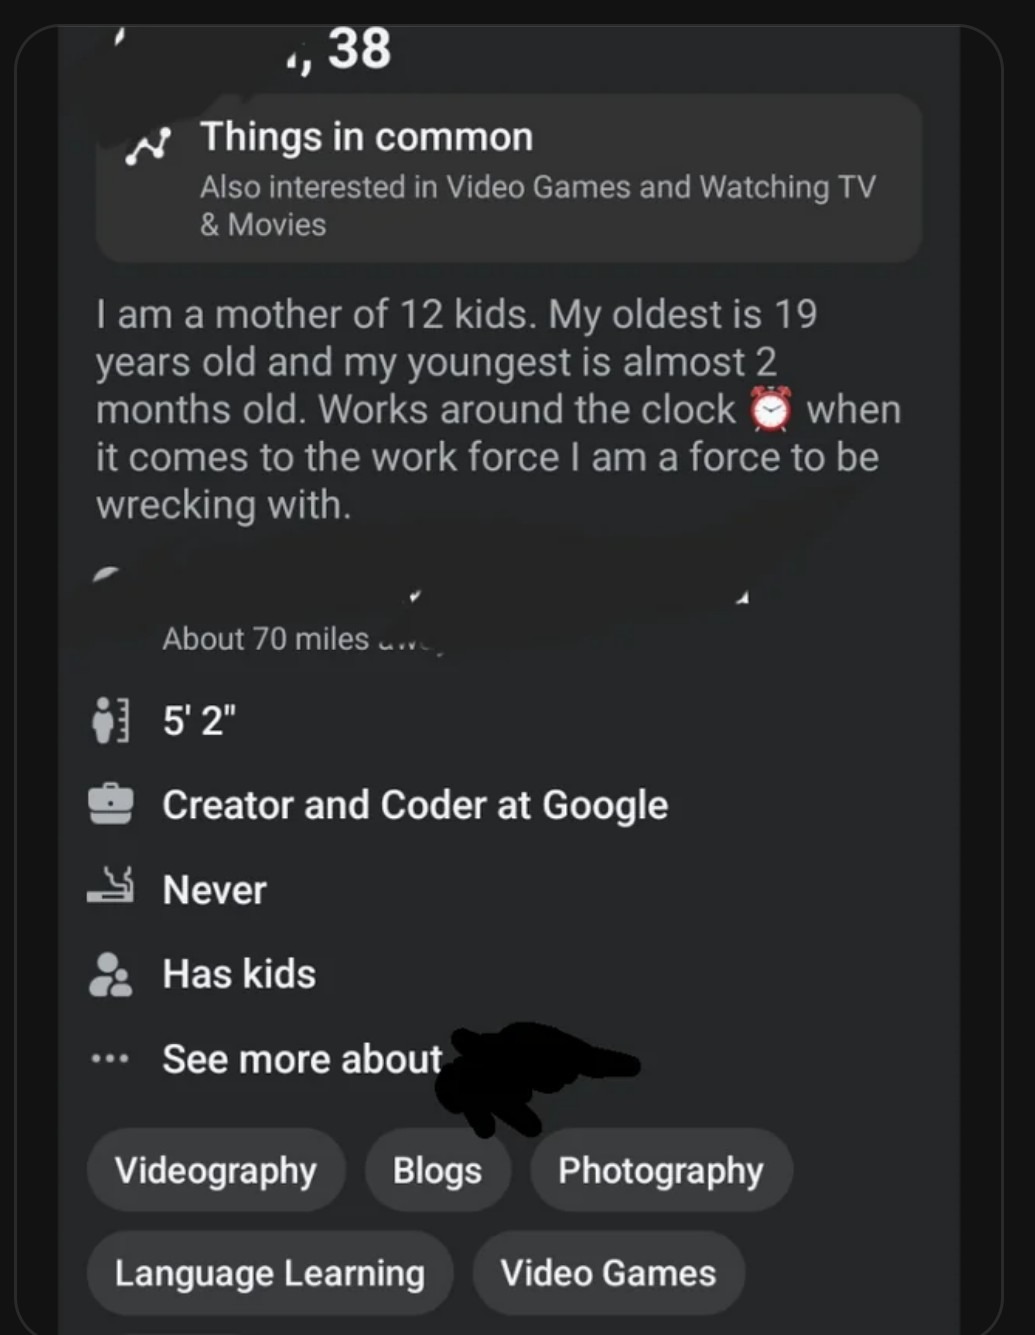The width and height of the screenshot is (1035, 1335).
Task: Select the Blogs interest tag
Action: pyautogui.click(x=437, y=1170)
